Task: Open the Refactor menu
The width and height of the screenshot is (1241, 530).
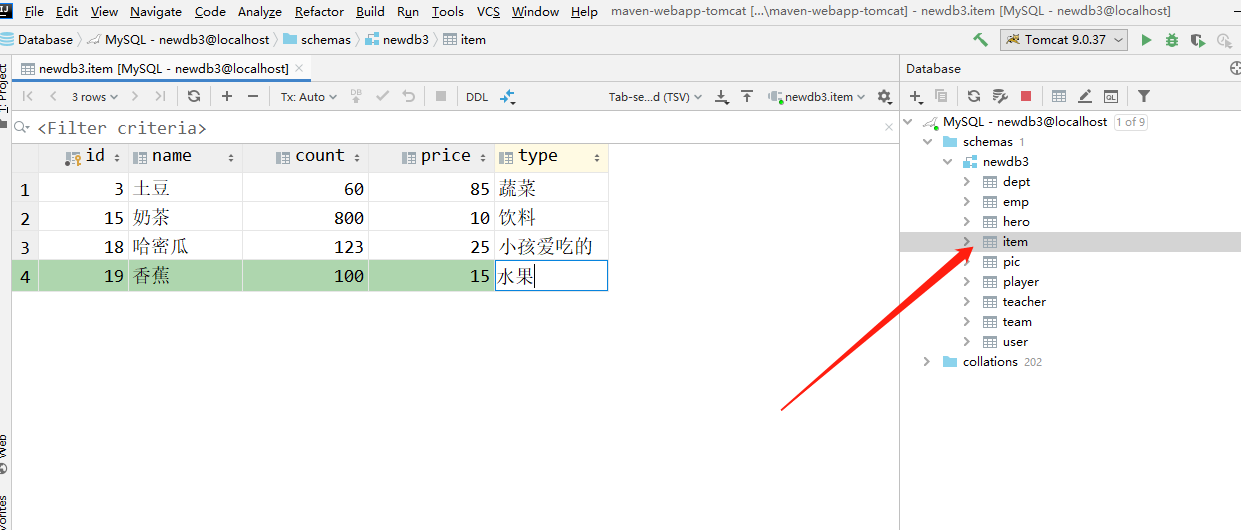Action: 319,12
